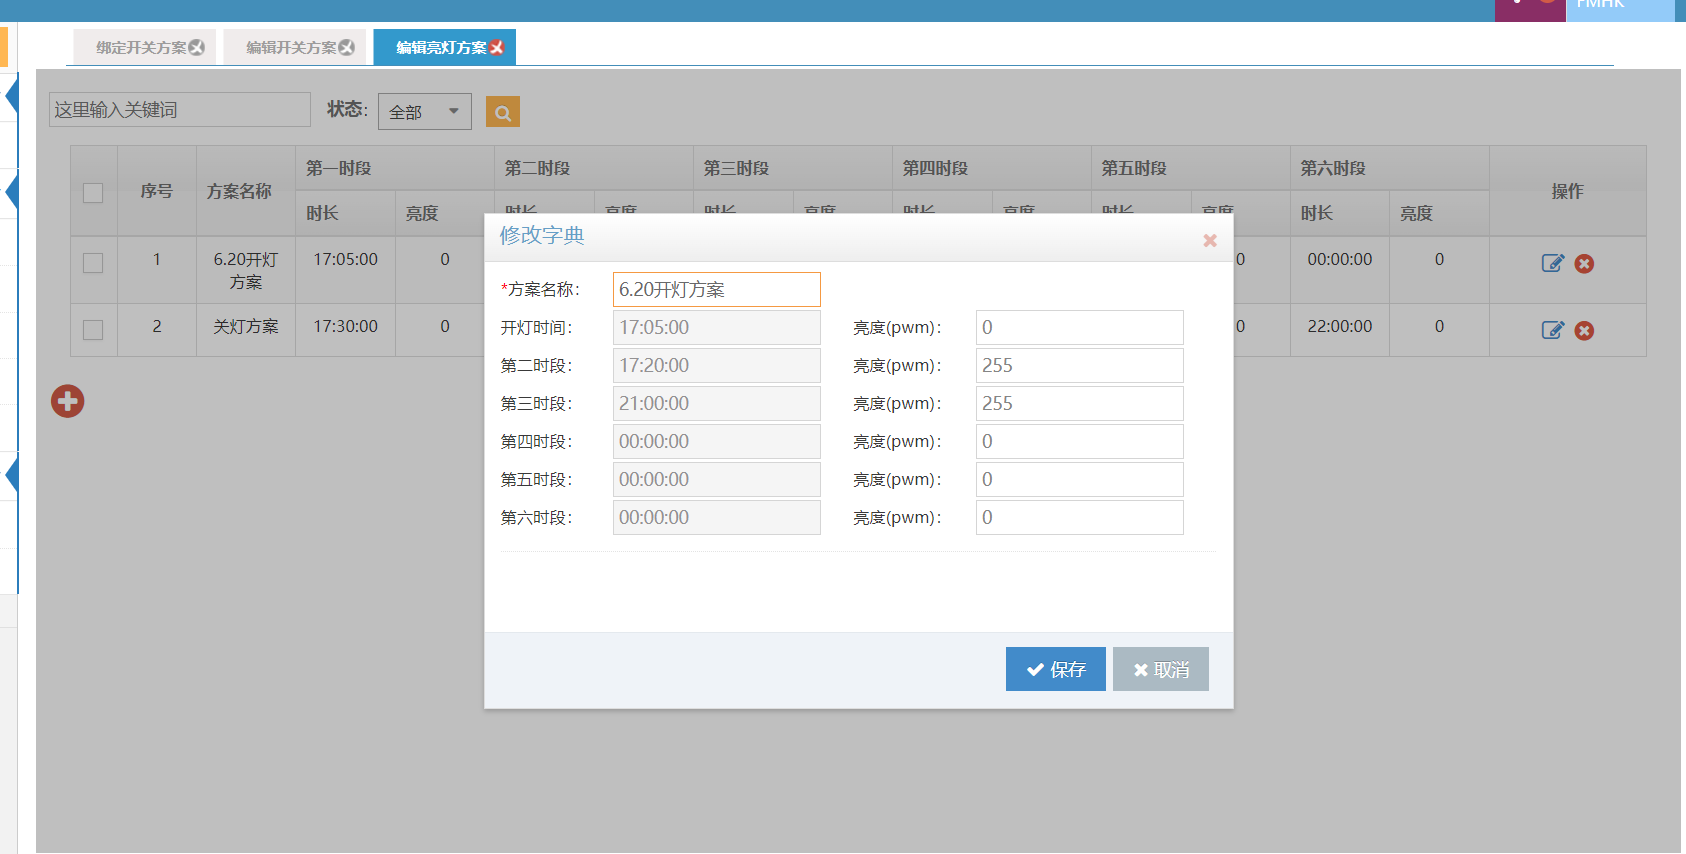Delete row 2 with the red X icon
The height and width of the screenshot is (854, 1686).
coord(1584,331)
